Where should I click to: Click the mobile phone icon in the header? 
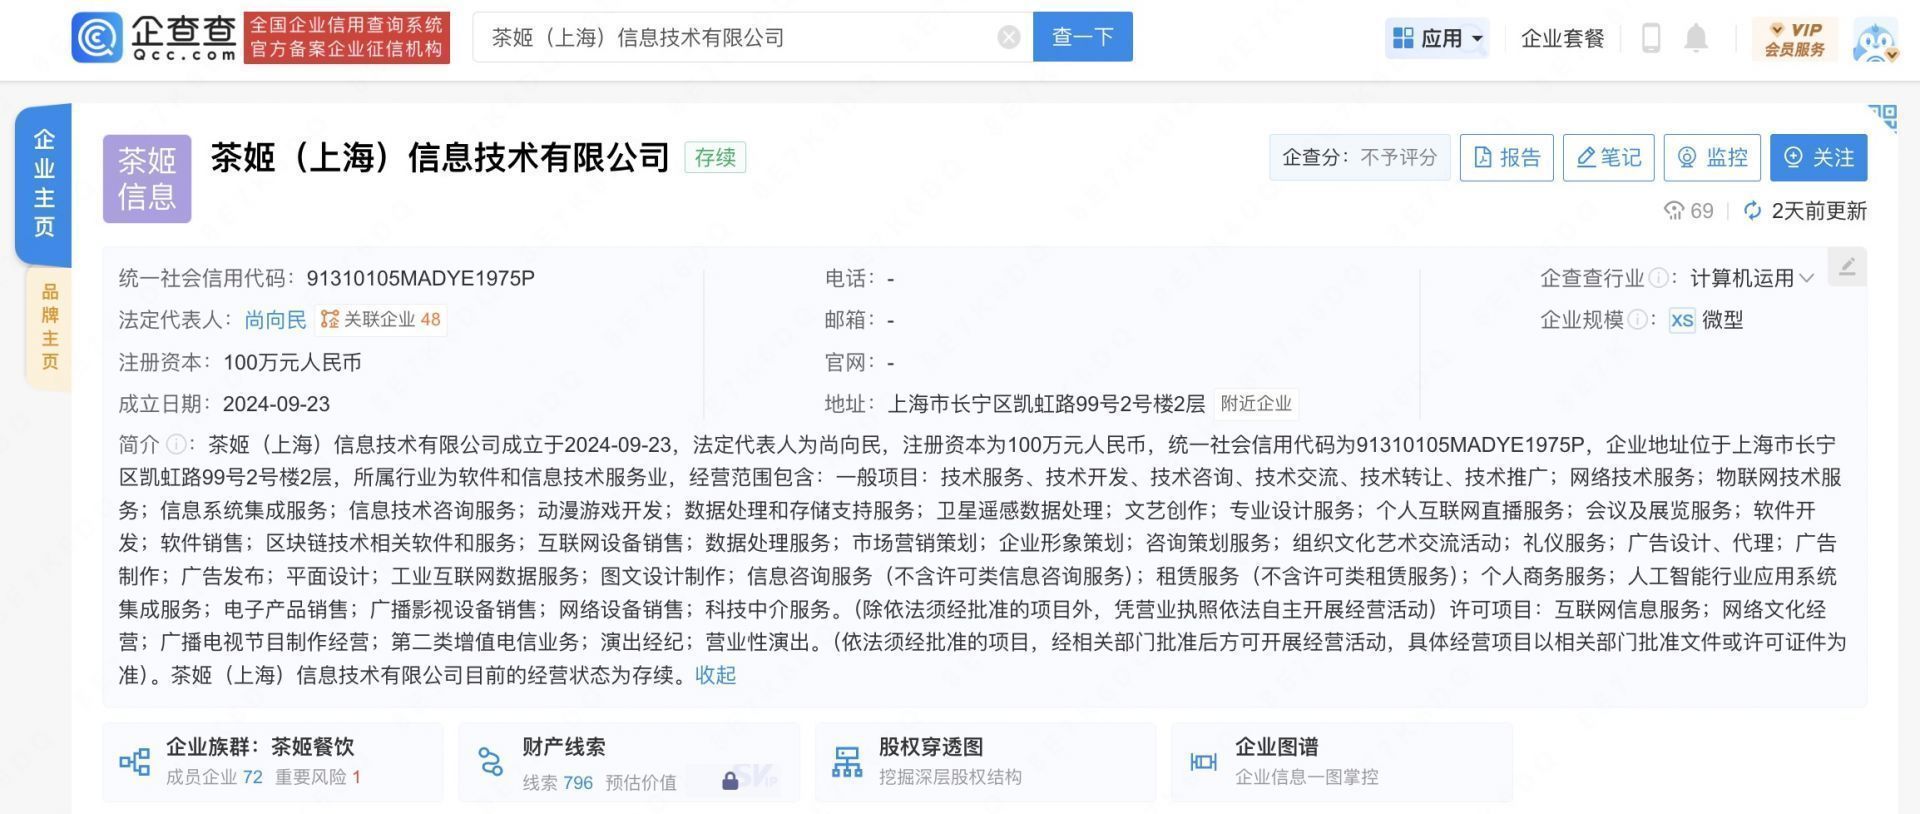point(1651,38)
